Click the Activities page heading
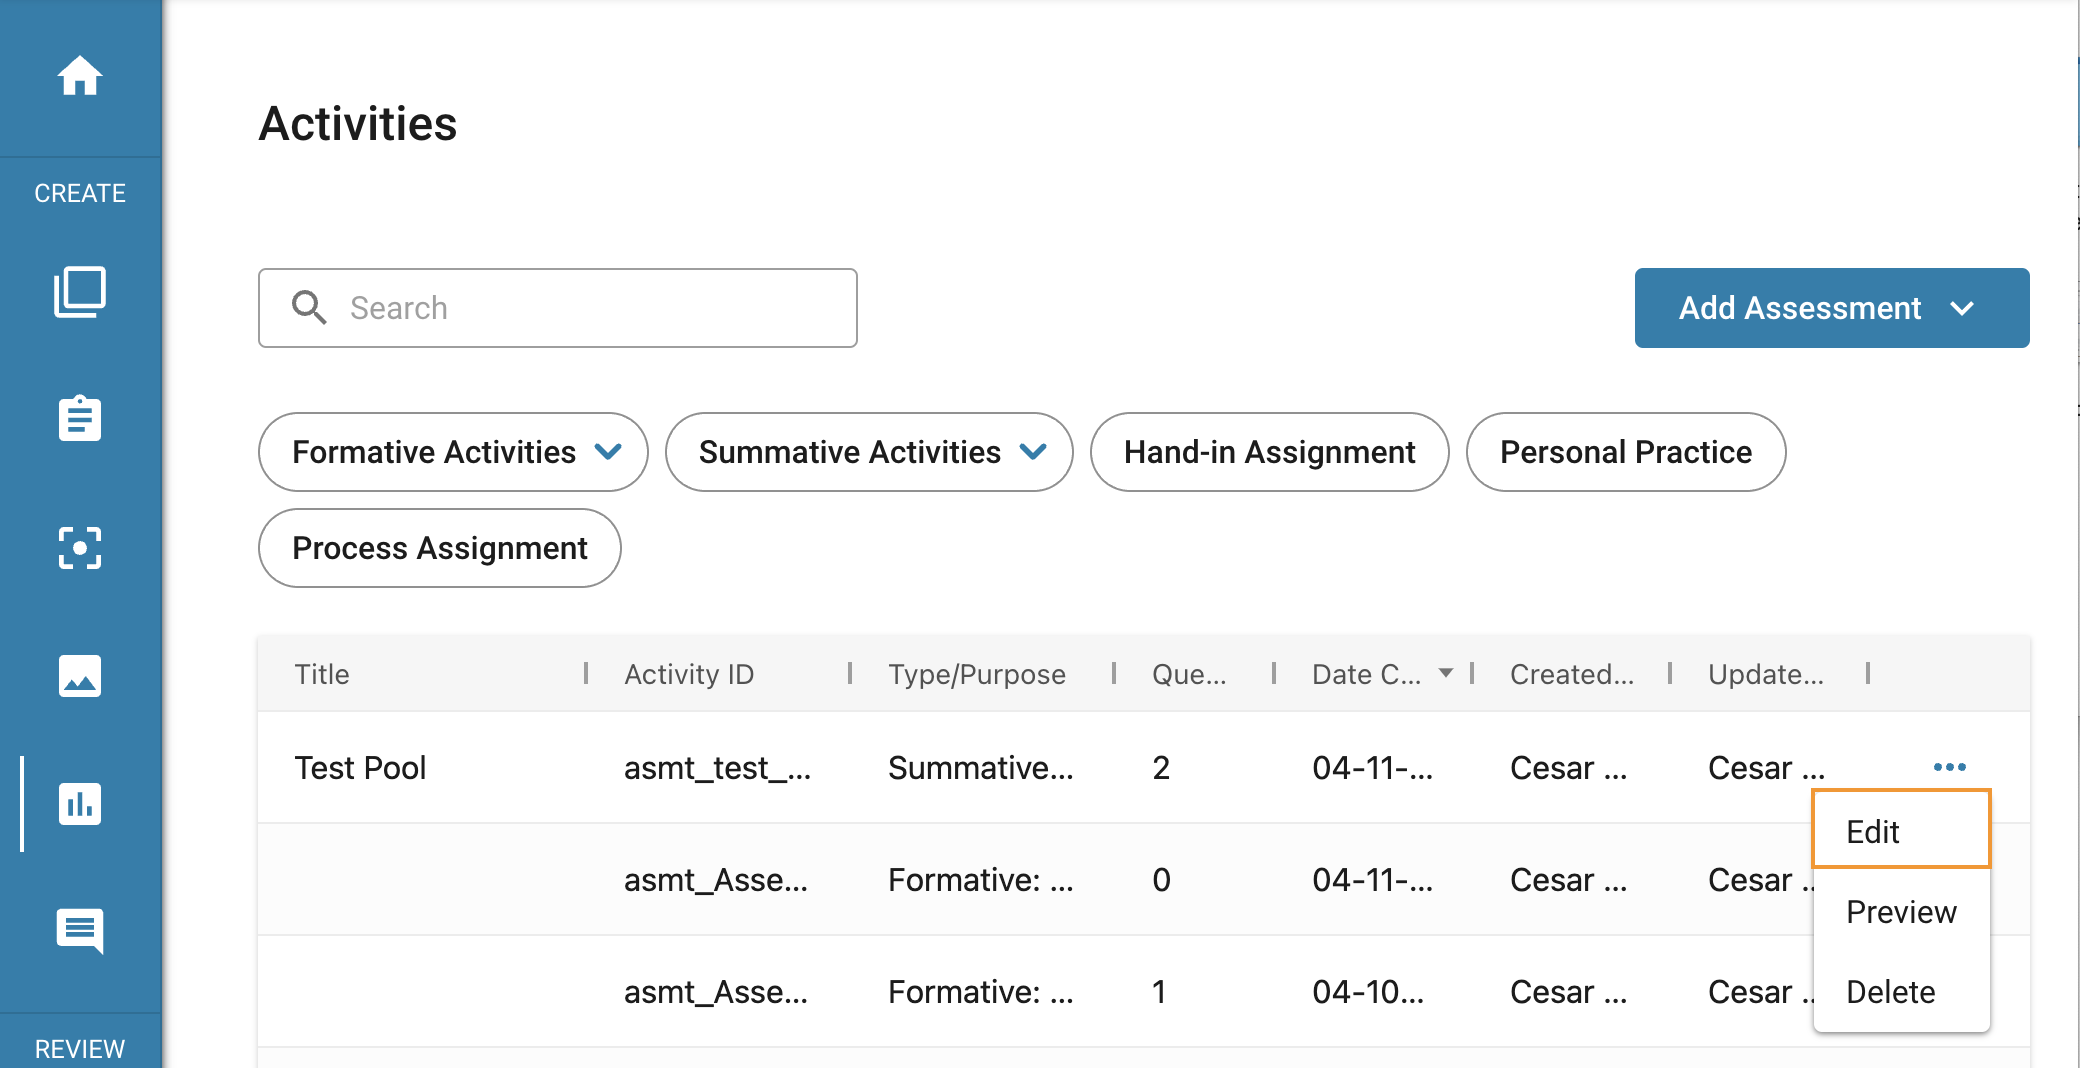The width and height of the screenshot is (2080, 1068). [x=358, y=124]
